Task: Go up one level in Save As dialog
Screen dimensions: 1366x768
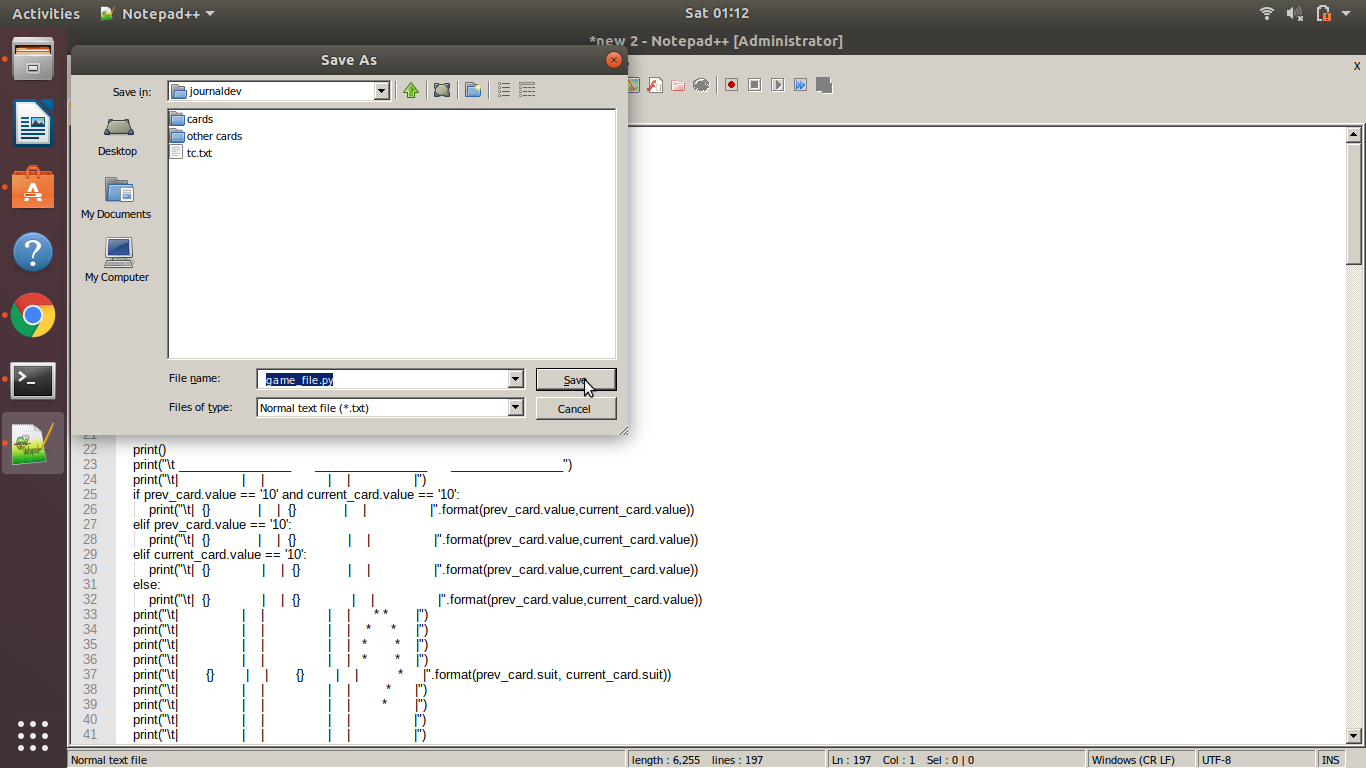Action: coord(410,90)
